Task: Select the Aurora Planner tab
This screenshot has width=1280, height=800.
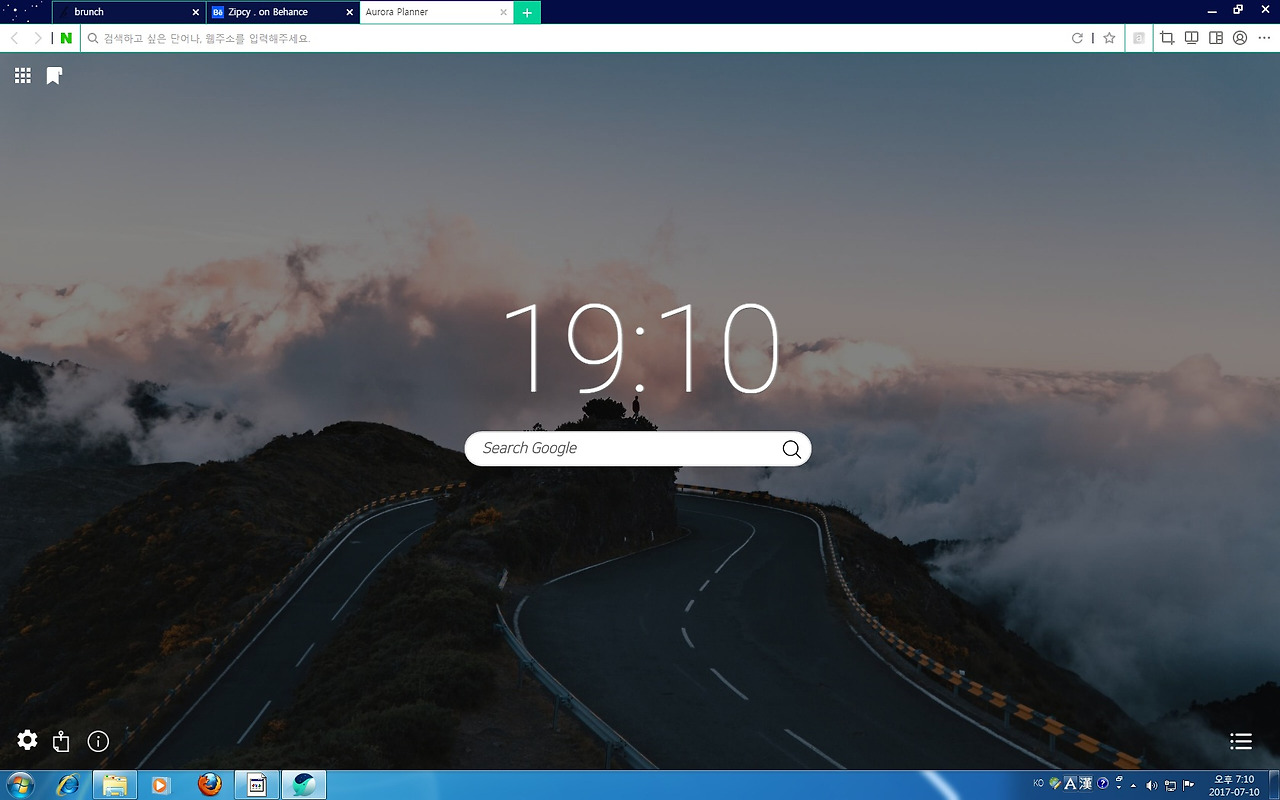Action: click(436, 12)
